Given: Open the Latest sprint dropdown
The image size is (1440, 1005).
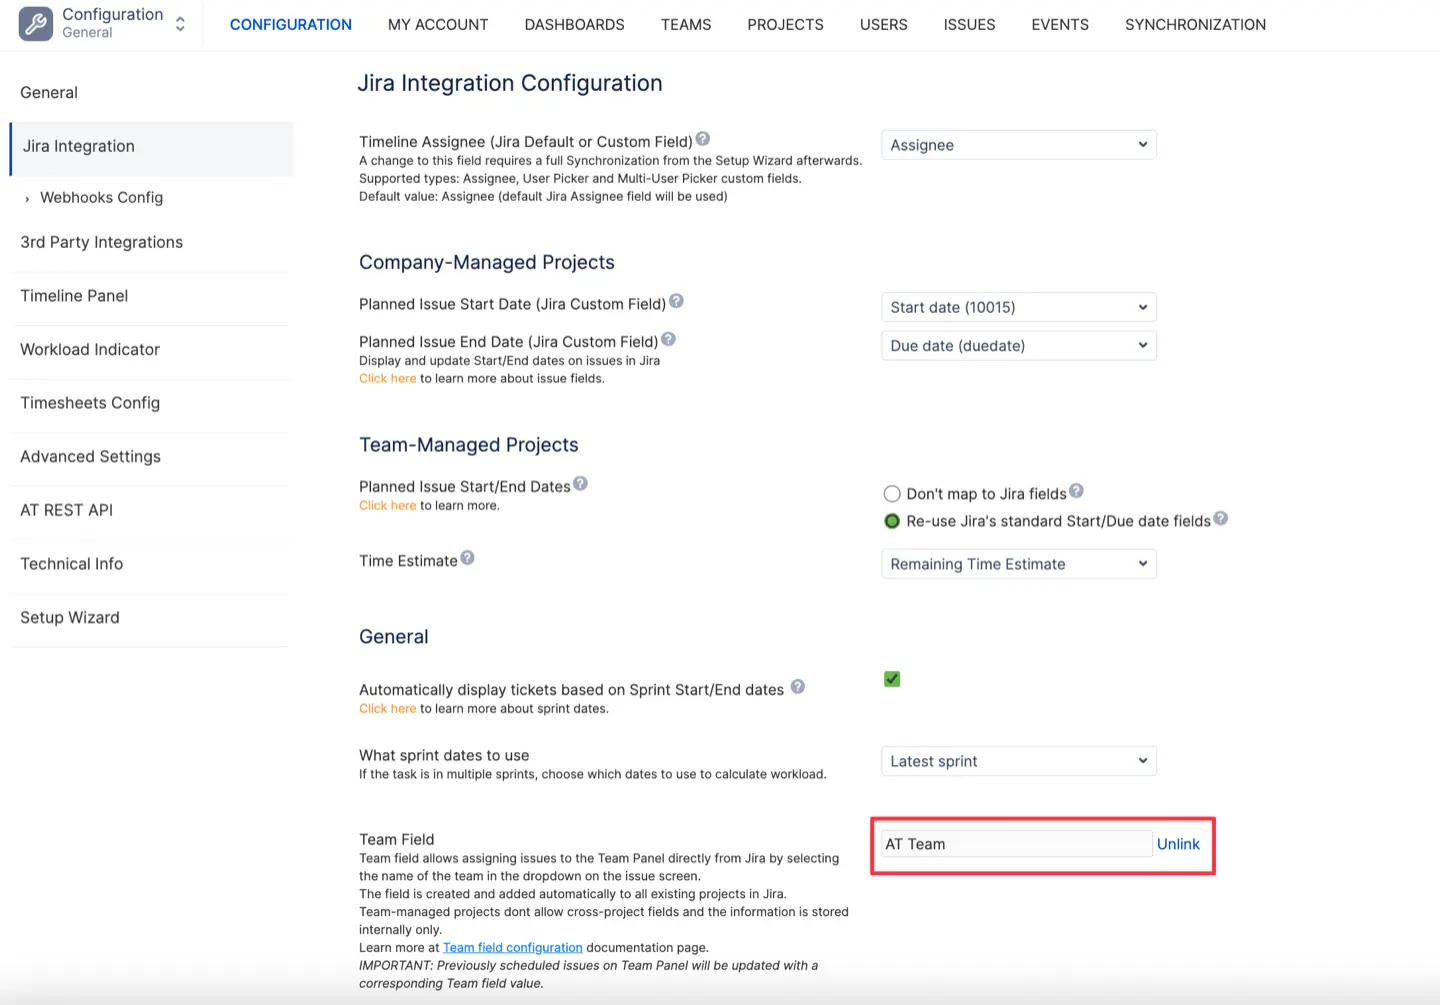Looking at the screenshot, I should click(x=1018, y=761).
